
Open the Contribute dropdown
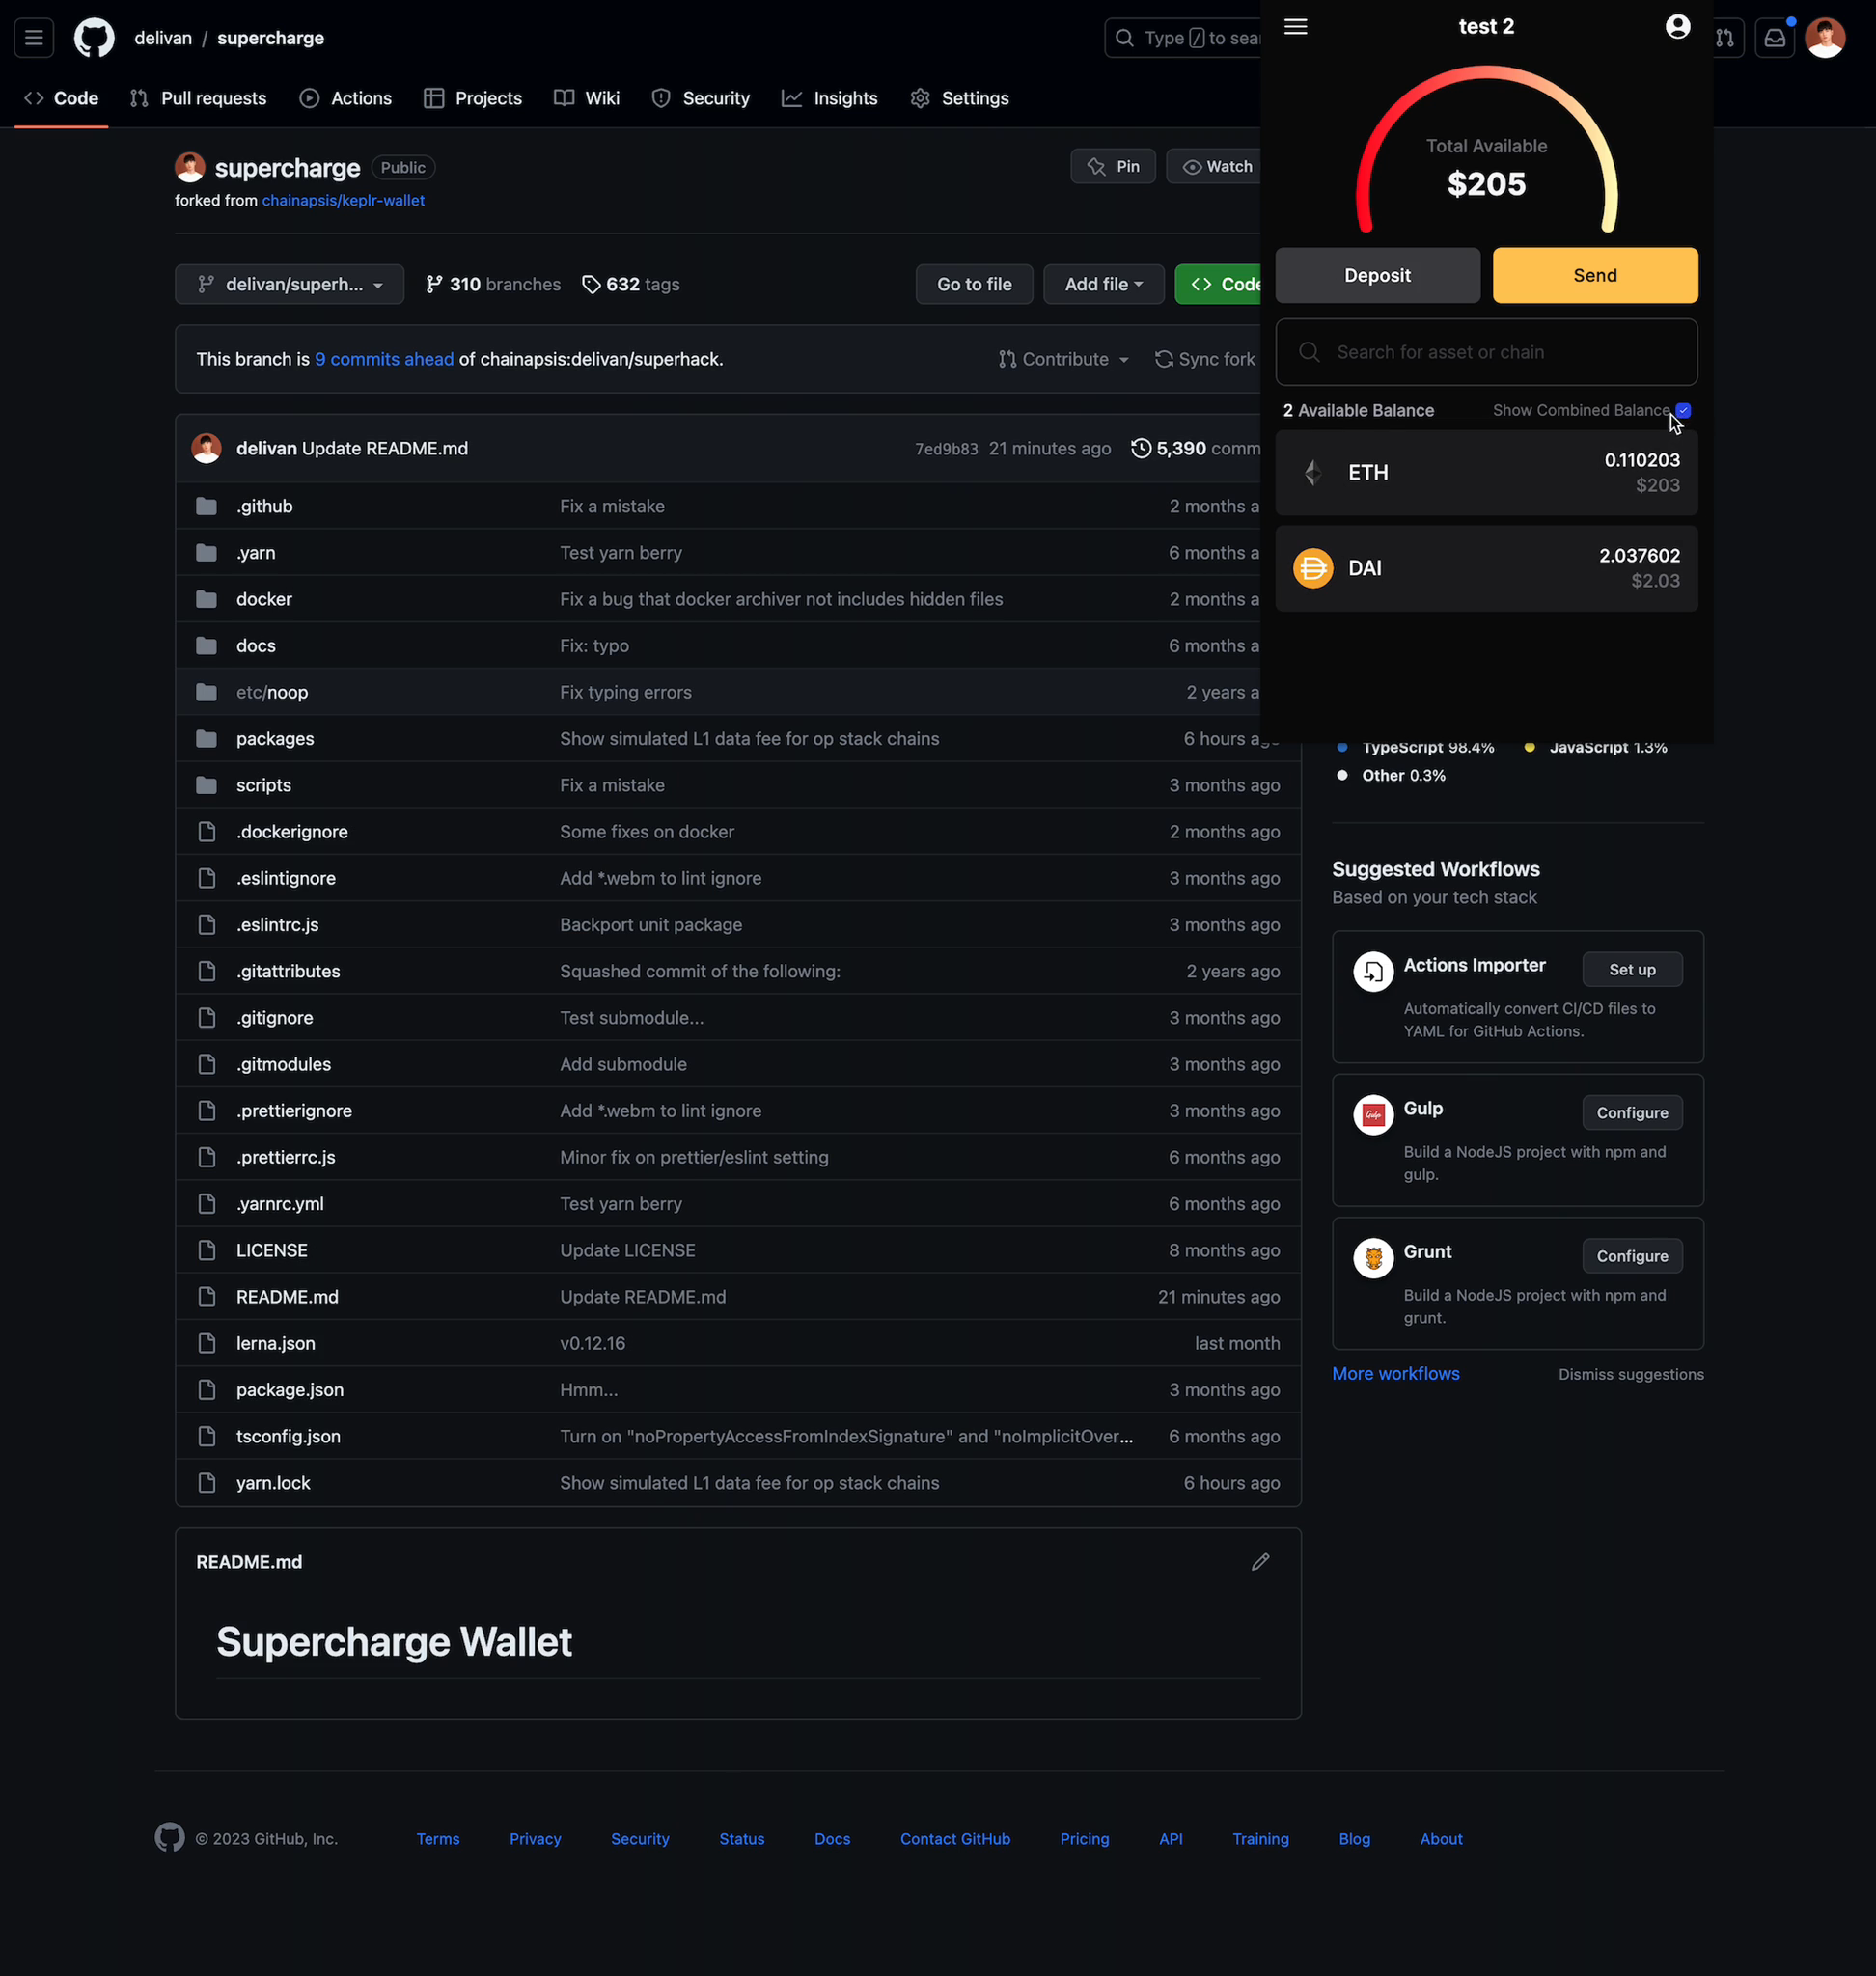click(x=1064, y=359)
